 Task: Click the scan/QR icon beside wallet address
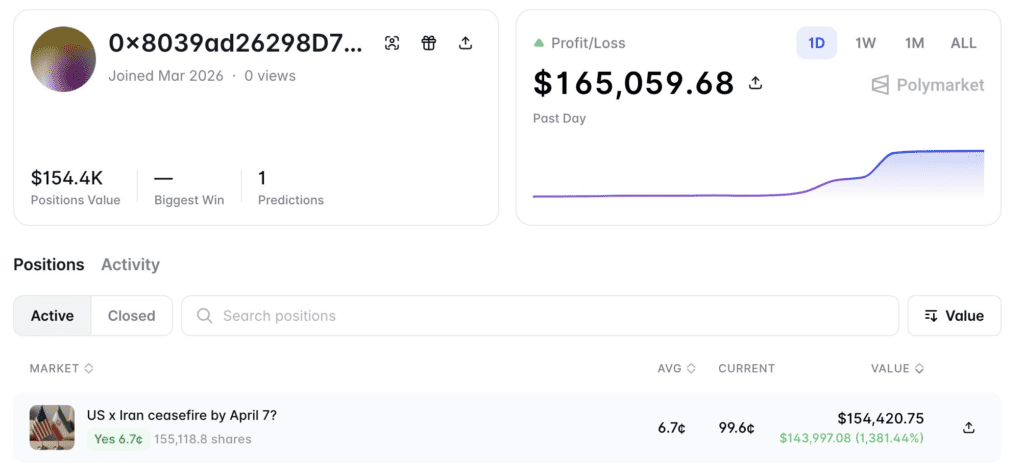point(392,43)
